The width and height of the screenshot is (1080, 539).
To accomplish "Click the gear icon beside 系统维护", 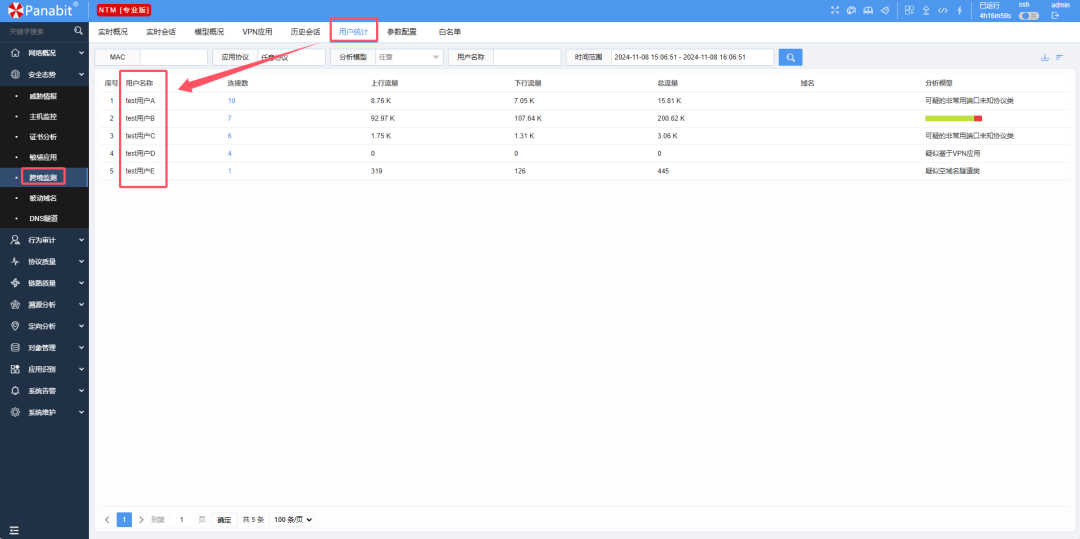I will (15, 412).
